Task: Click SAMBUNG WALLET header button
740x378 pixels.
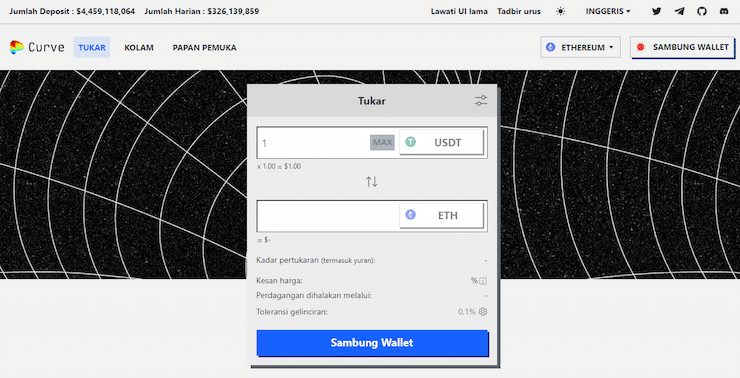Action: (x=682, y=47)
